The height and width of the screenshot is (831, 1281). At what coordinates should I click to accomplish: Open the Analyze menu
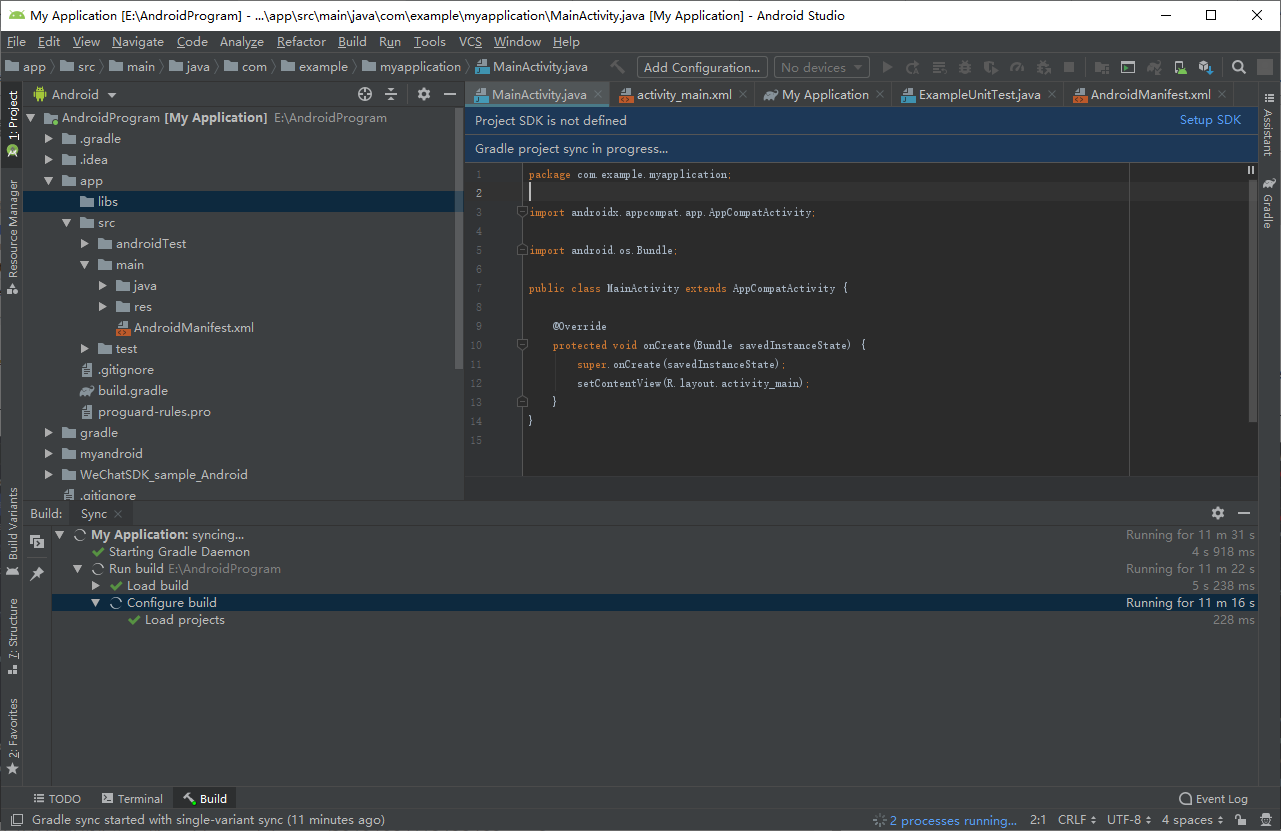point(242,41)
